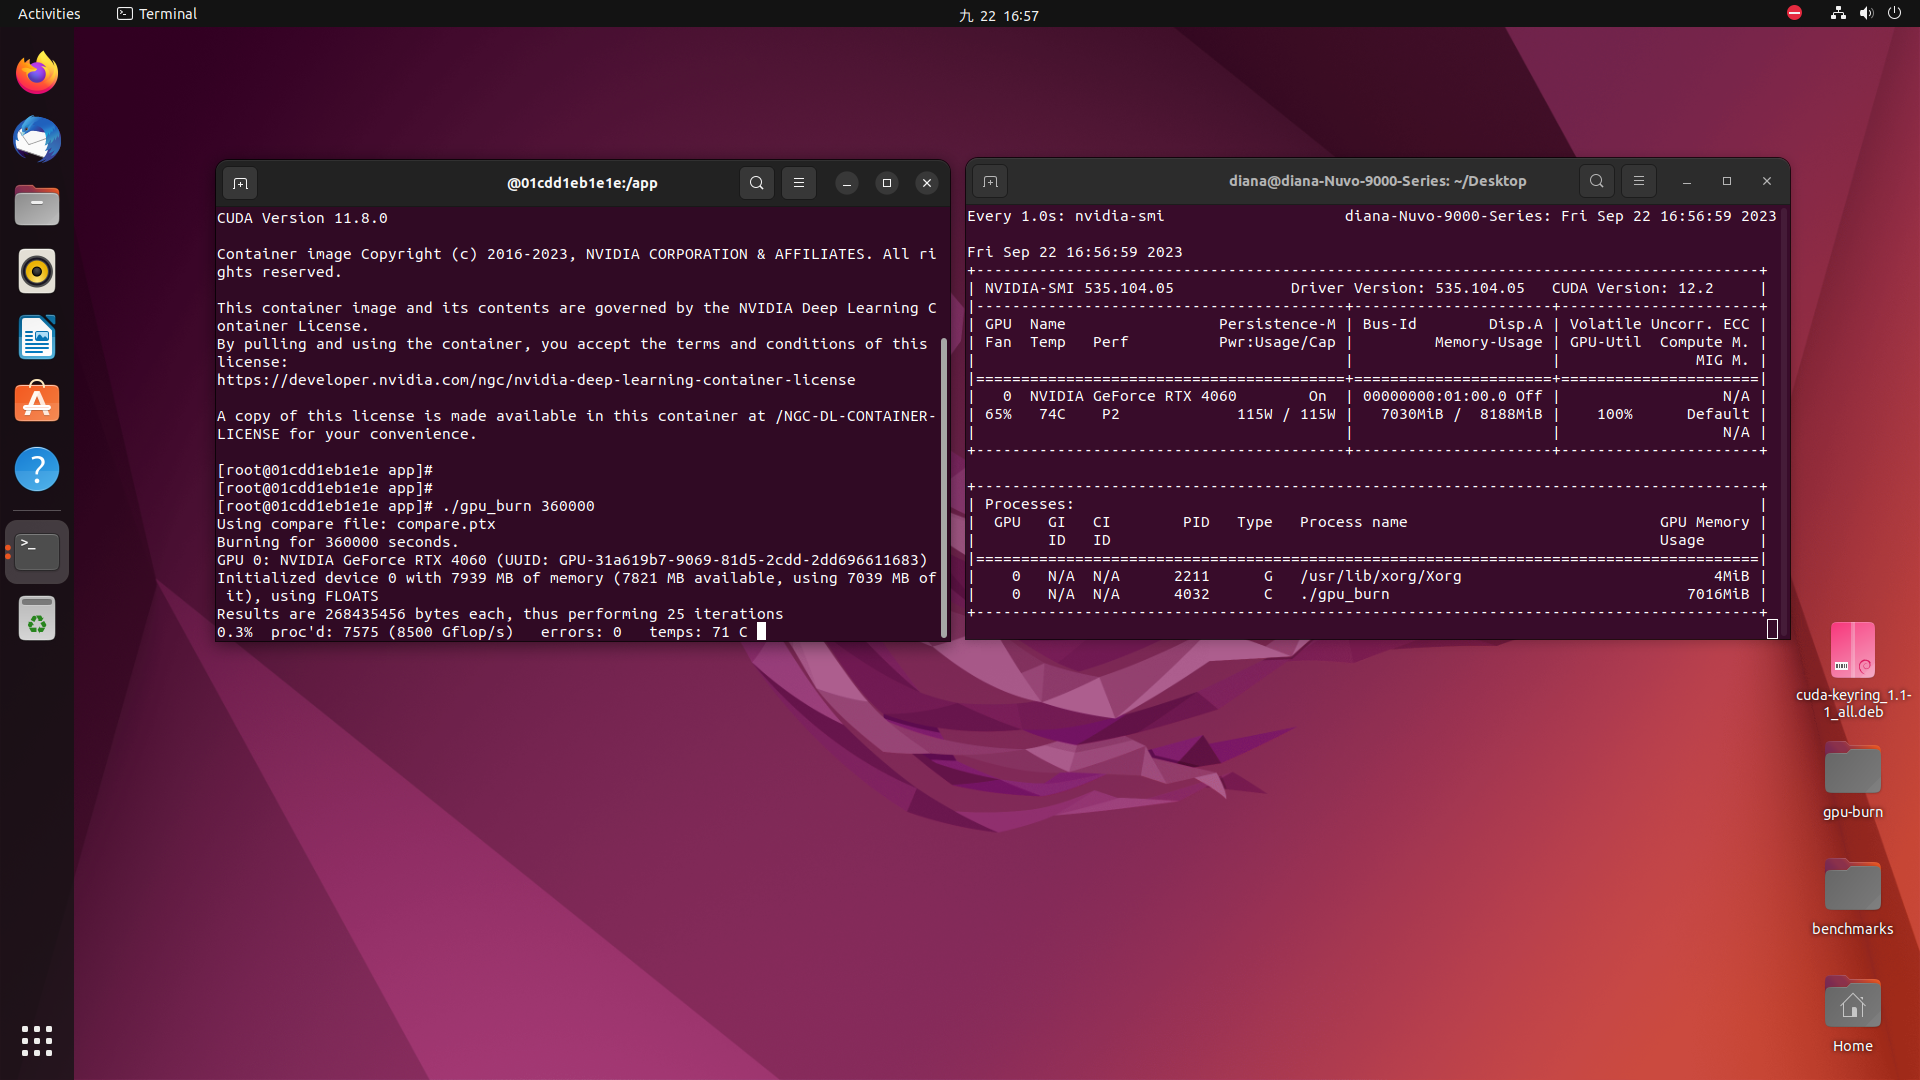Open Trash from the dock
Screen dimensions: 1920x1080
[x=37, y=619]
